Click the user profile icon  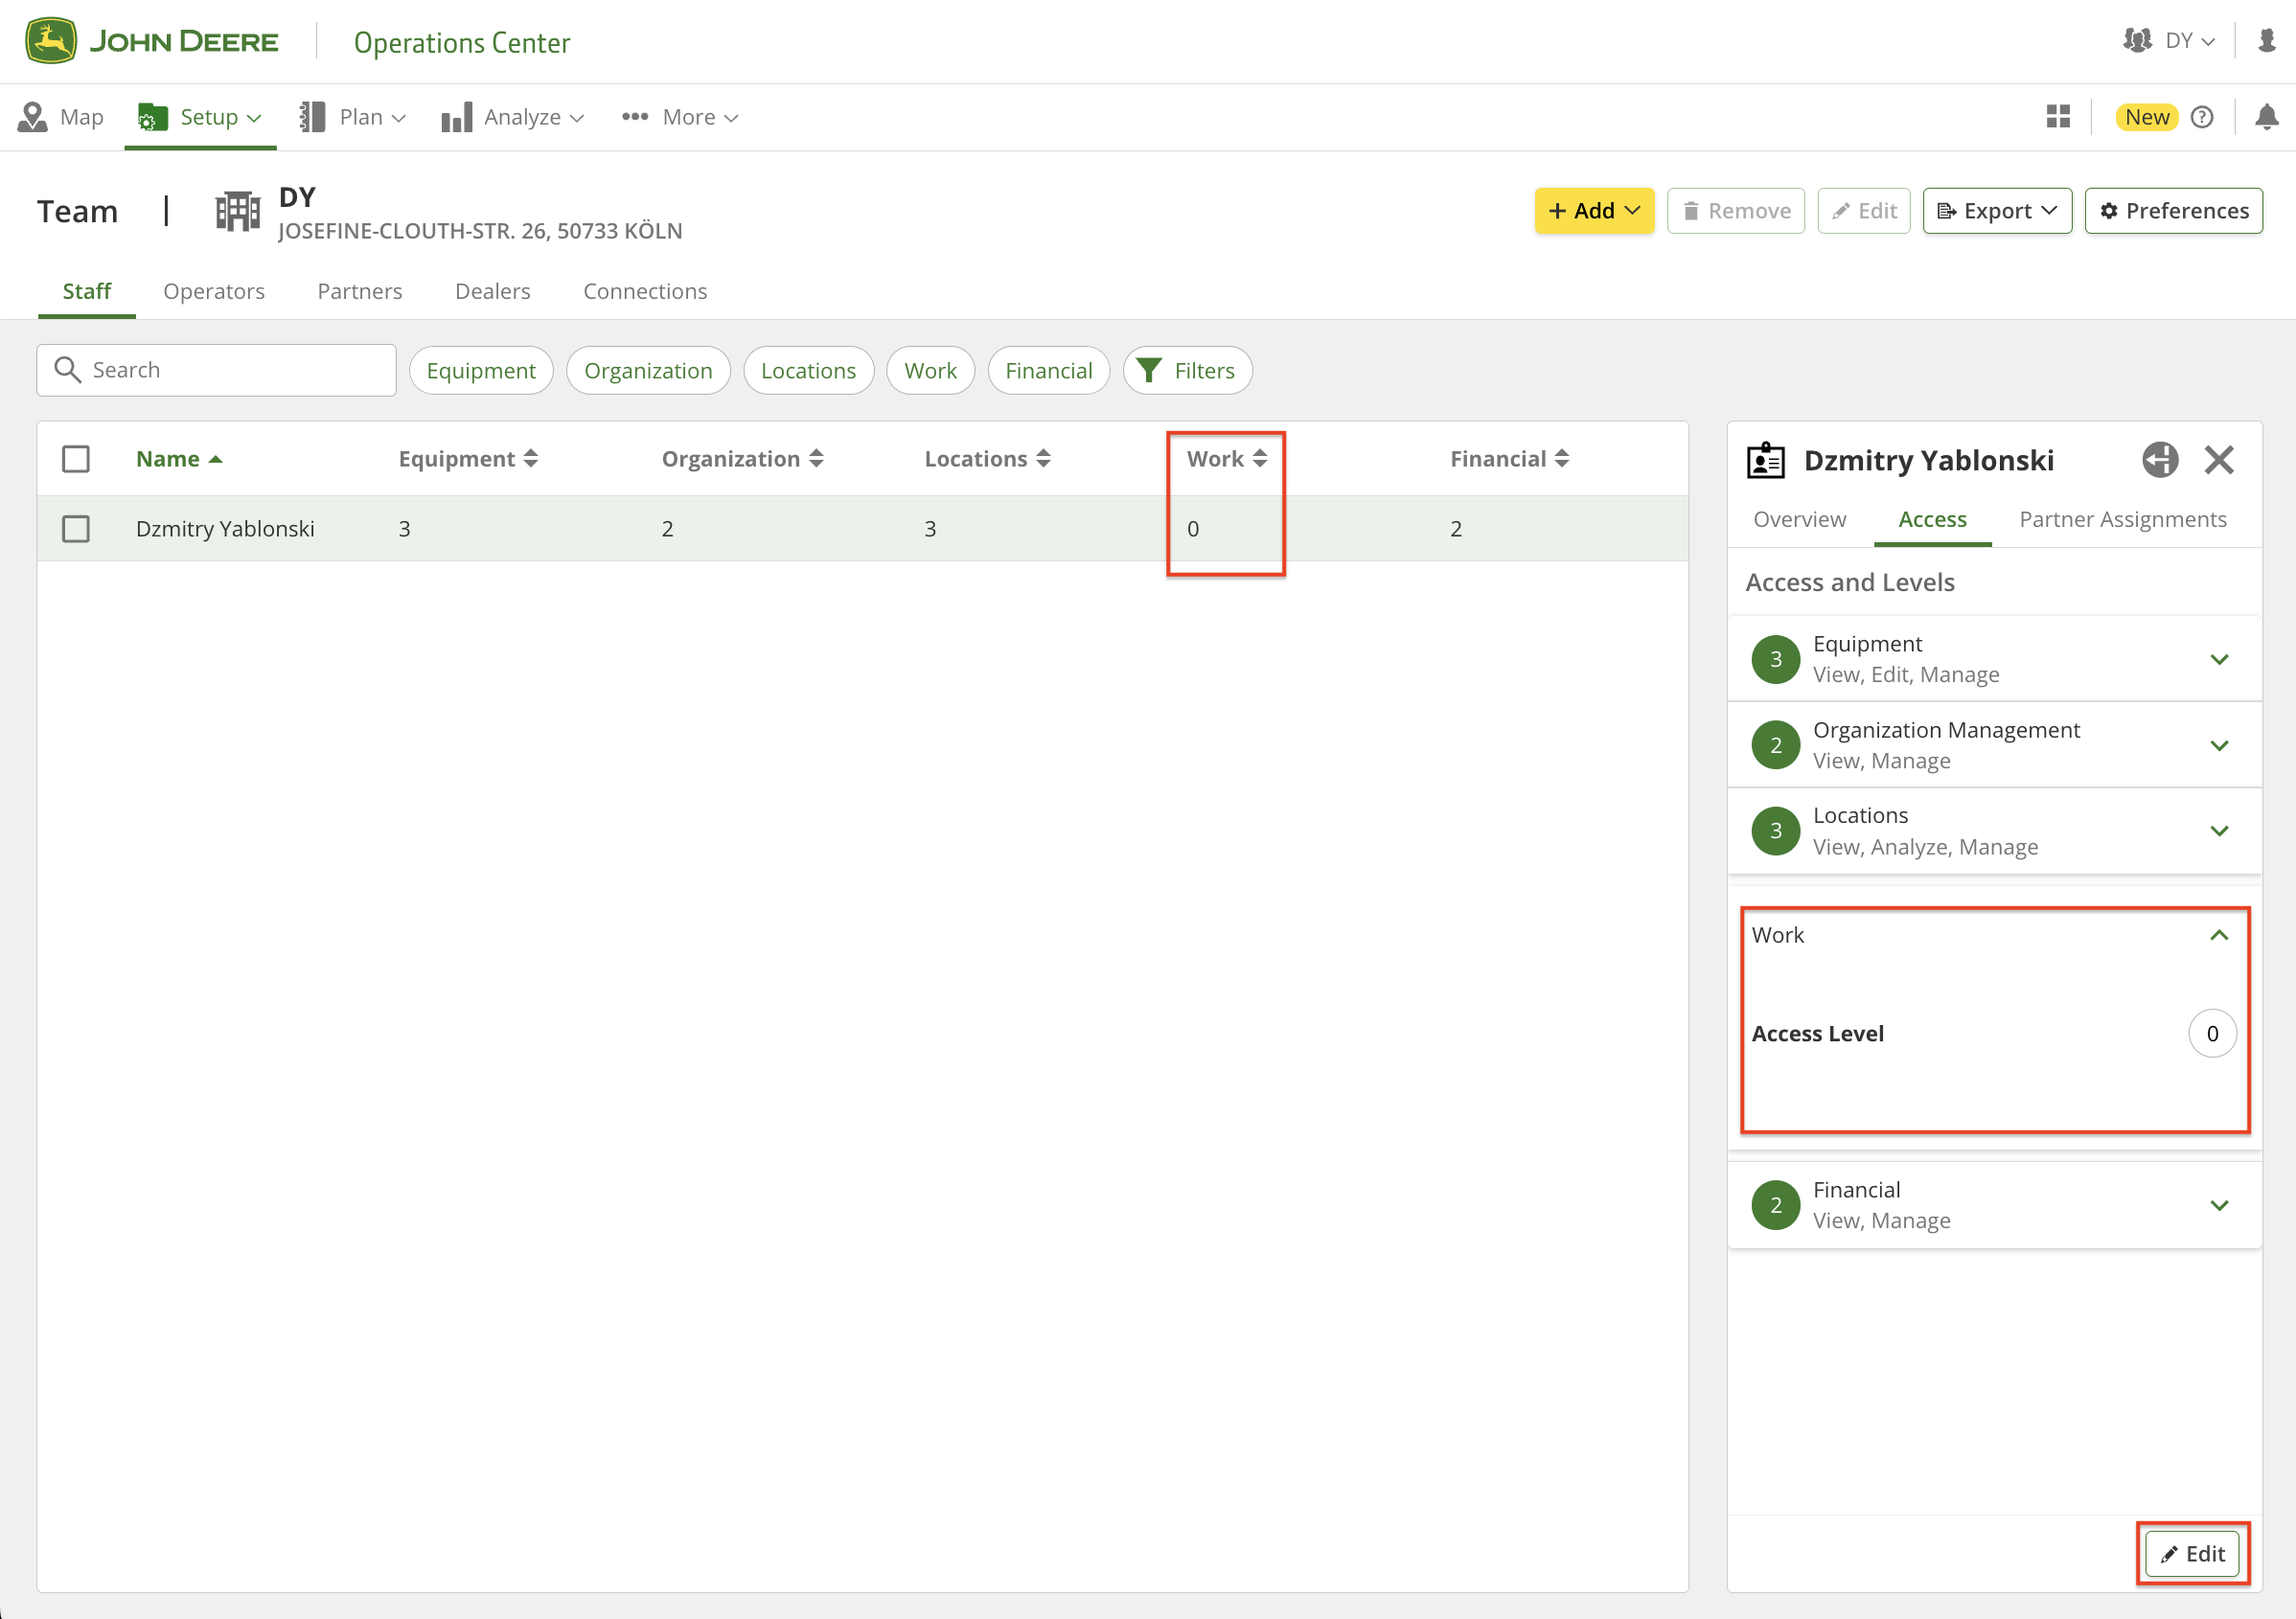click(2266, 41)
